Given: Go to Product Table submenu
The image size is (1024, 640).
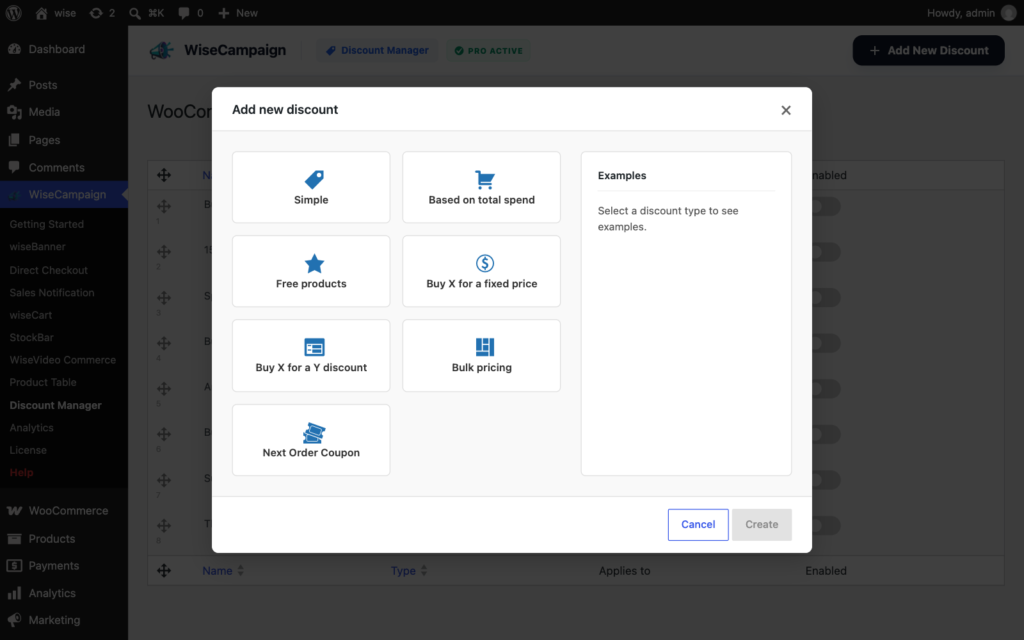Looking at the screenshot, I should click(42, 382).
